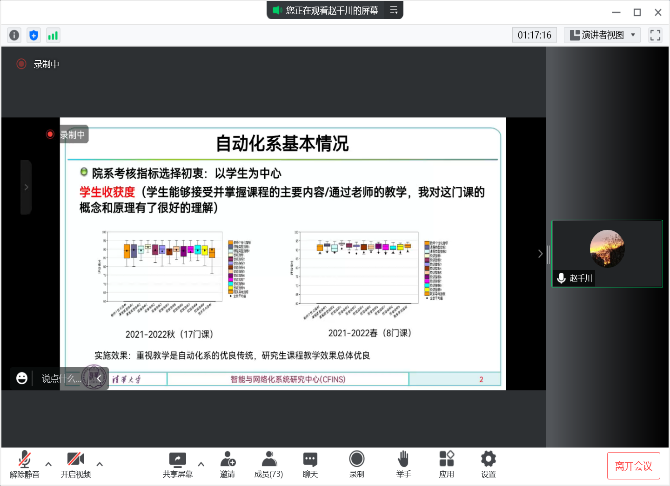Open the Chat (聊天) panel
This screenshot has height=486, width=670.
(x=310, y=462)
